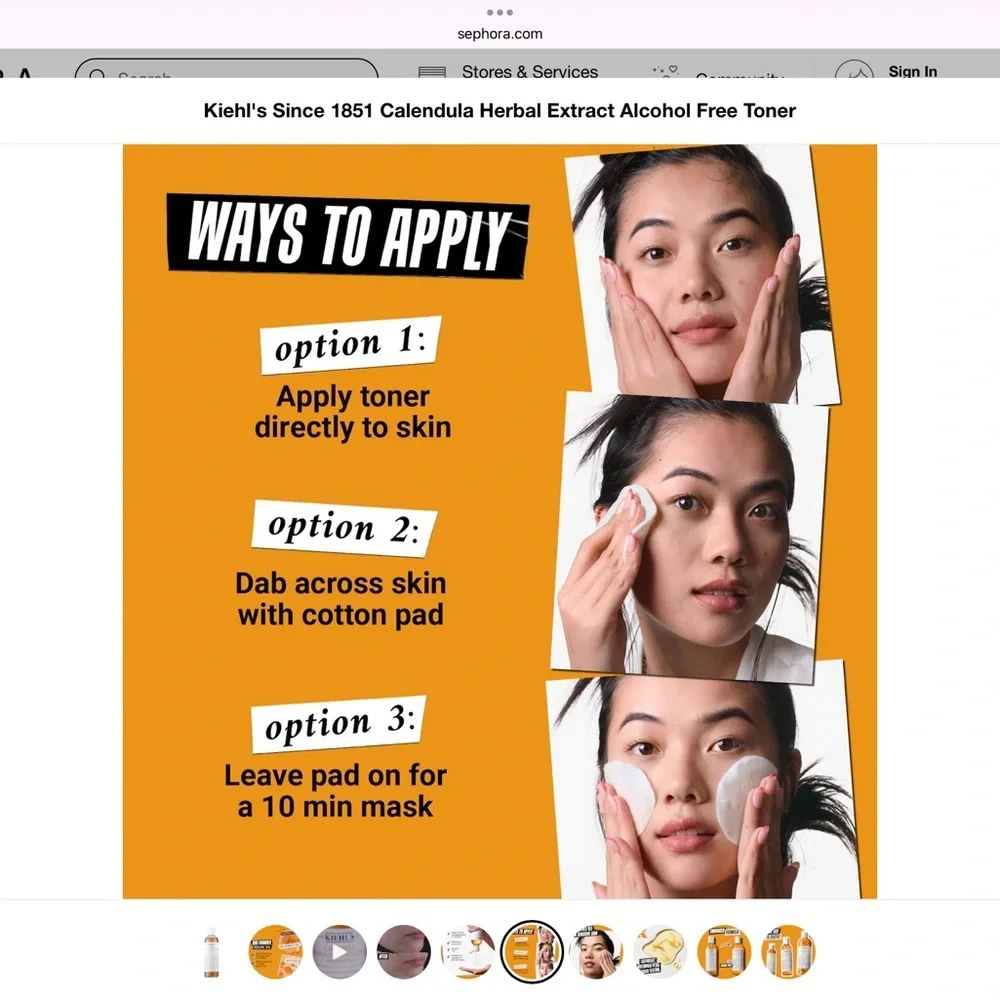This screenshot has width=1000, height=1000.
Task: Focus the Sephora search field
Action: tap(226, 70)
